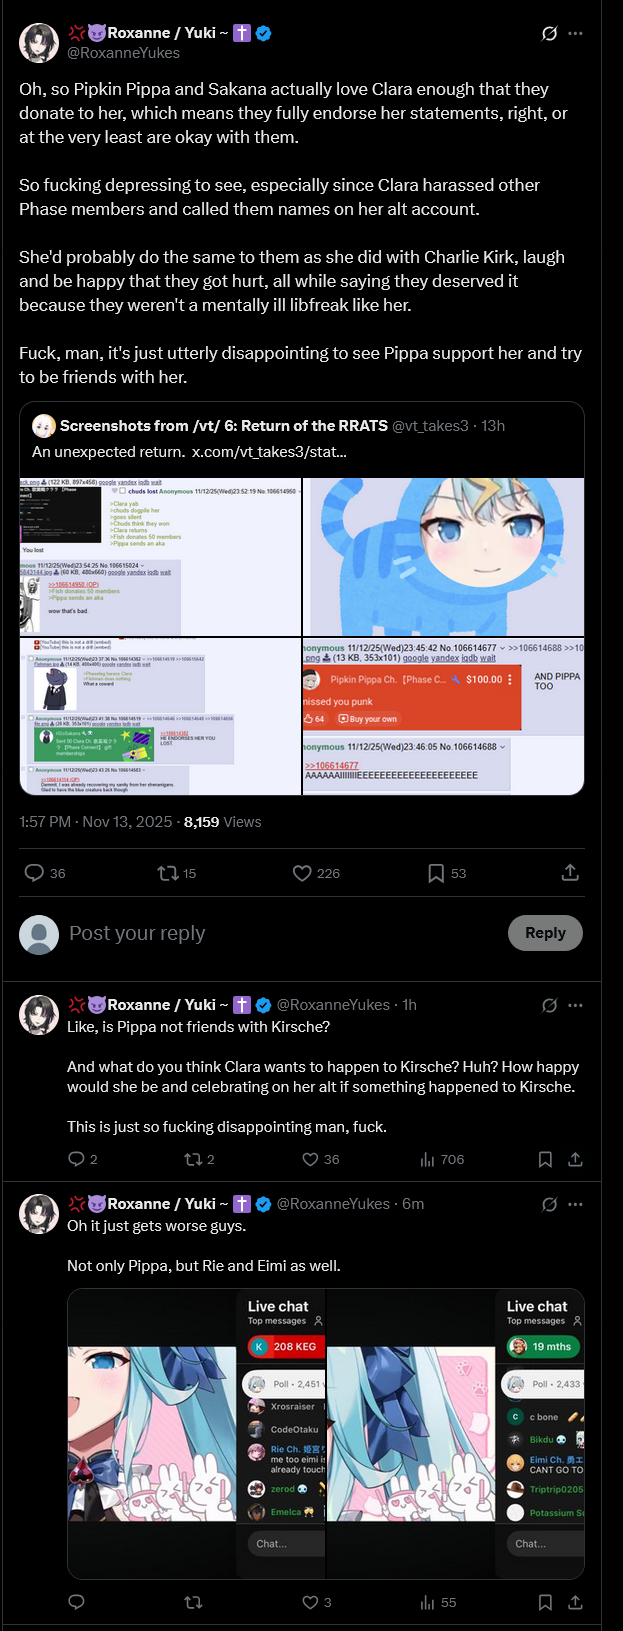
Task: Share the main post via share icon
Action: click(x=570, y=873)
